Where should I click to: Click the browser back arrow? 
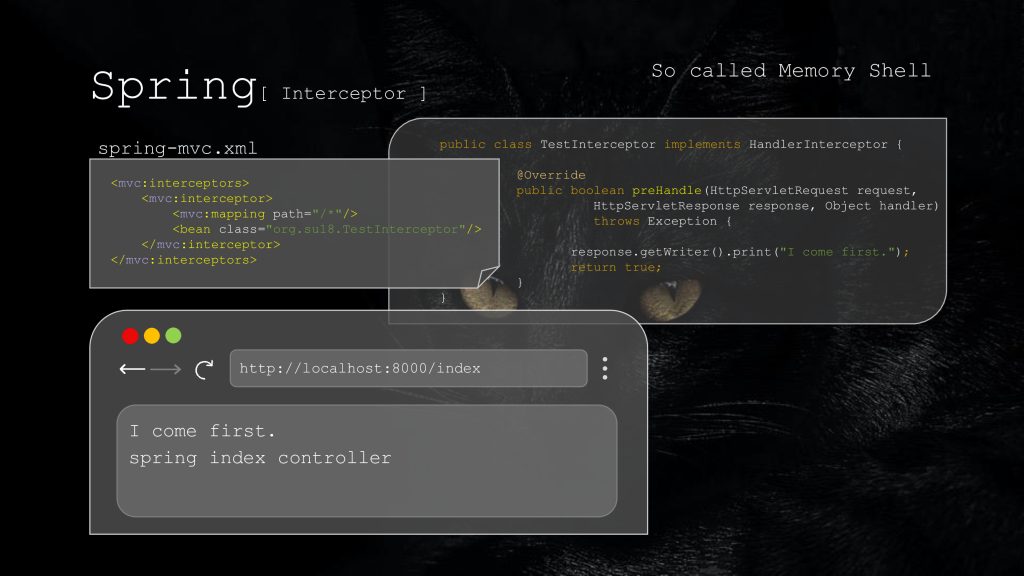[x=132, y=369]
